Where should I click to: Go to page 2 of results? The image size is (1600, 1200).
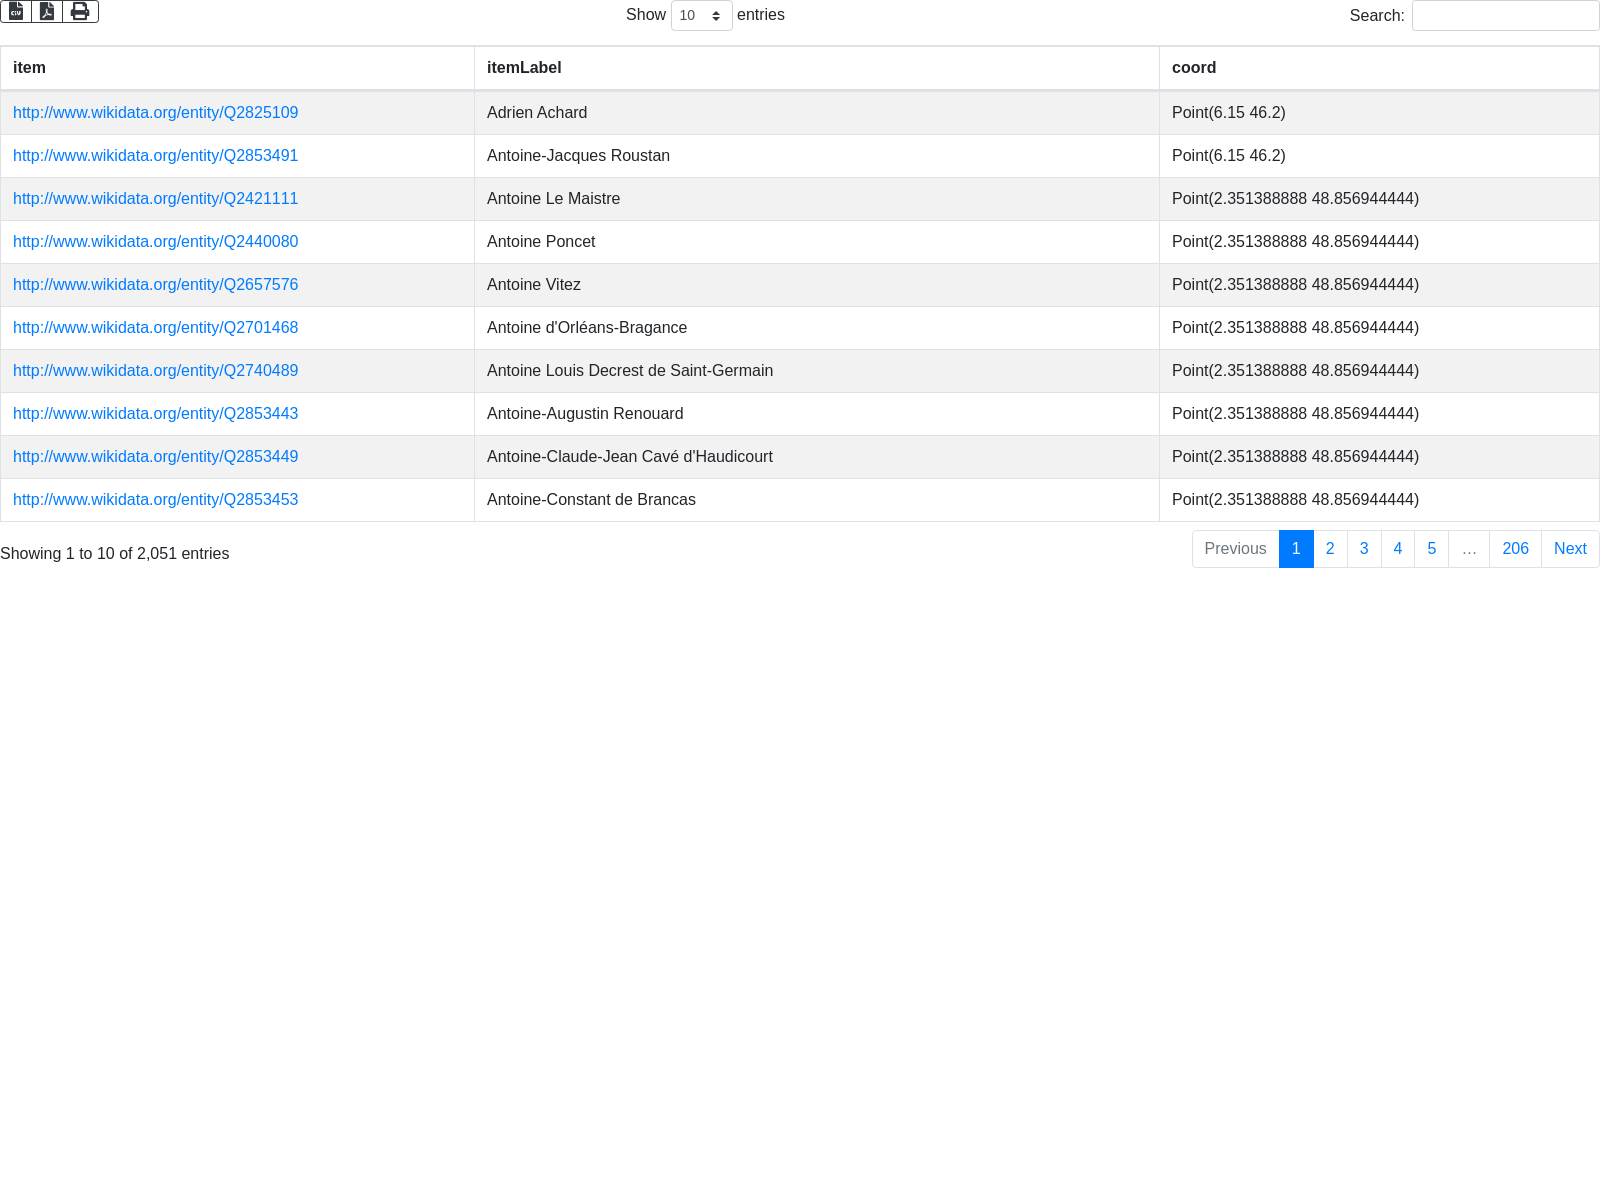point(1330,549)
